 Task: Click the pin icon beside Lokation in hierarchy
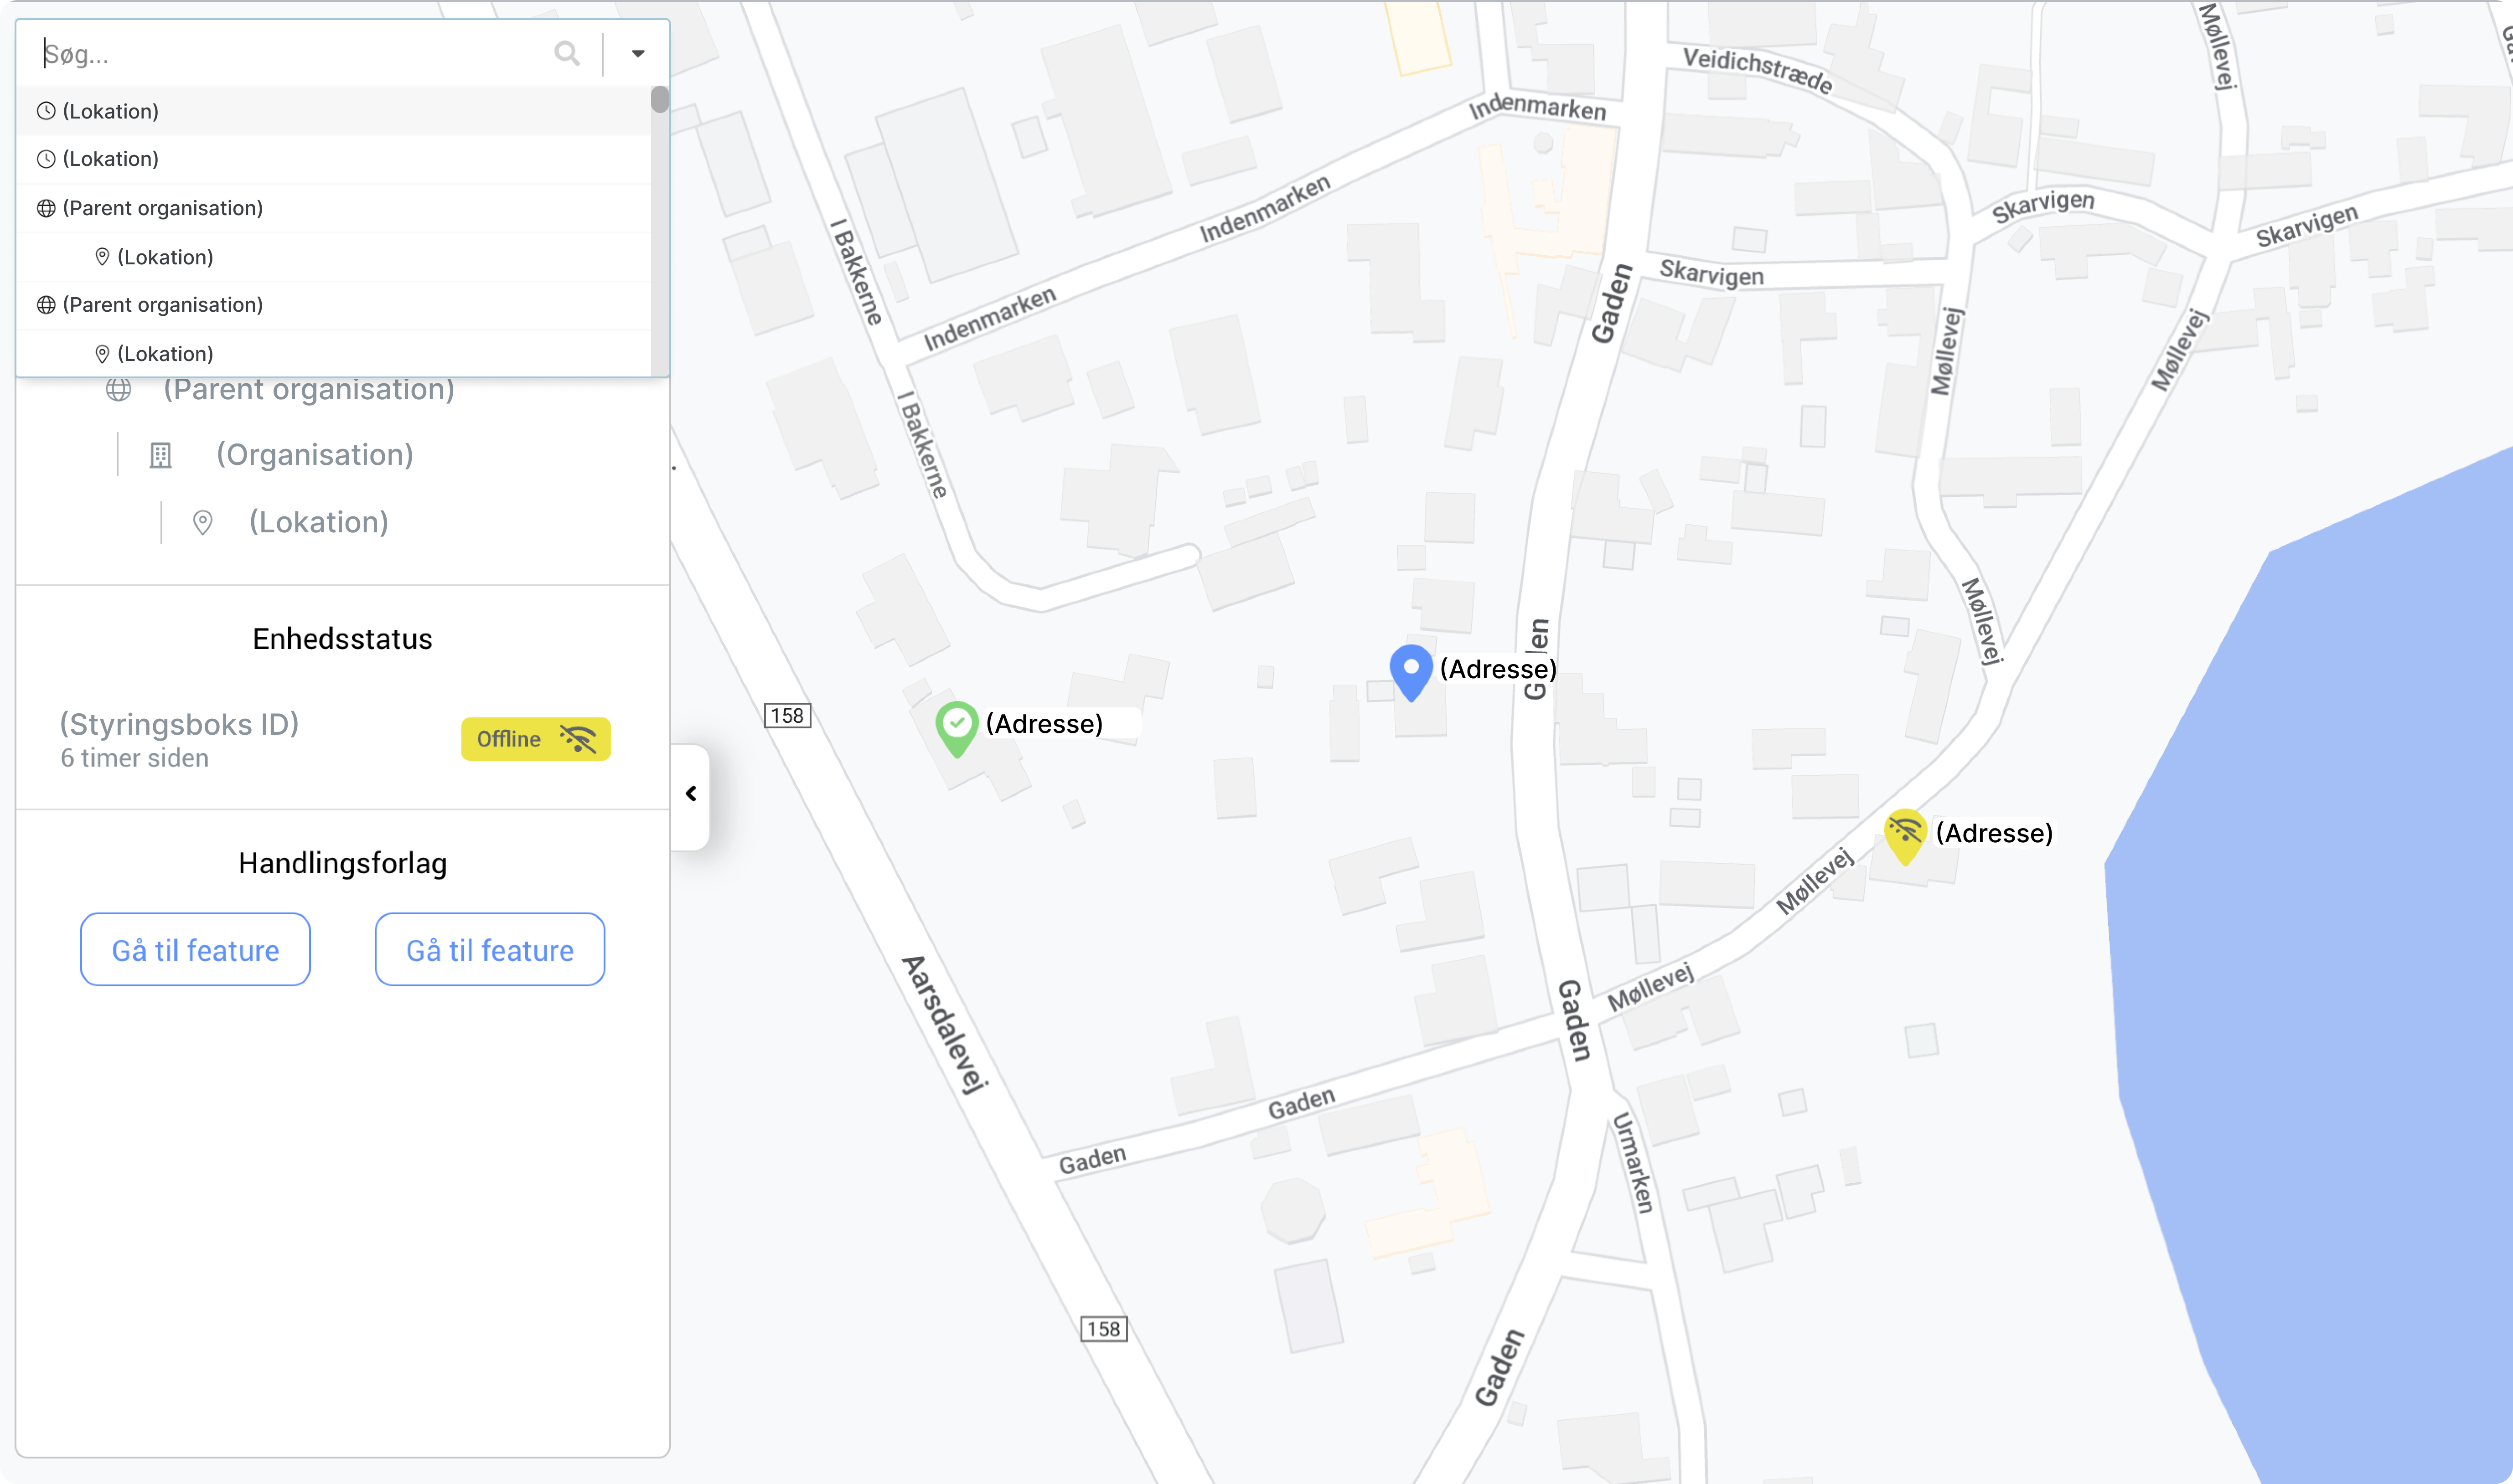203,523
